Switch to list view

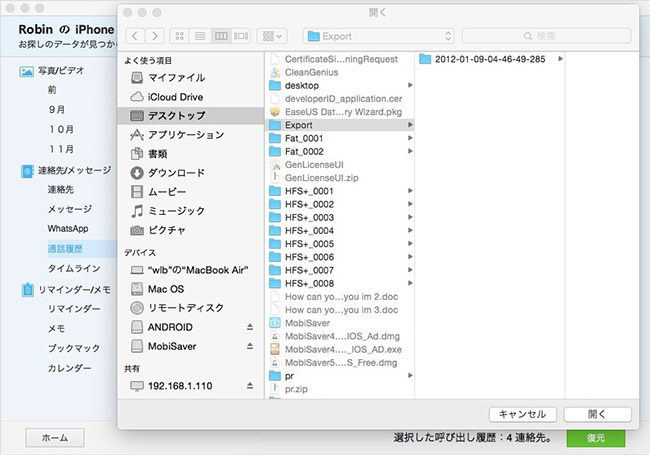point(200,36)
